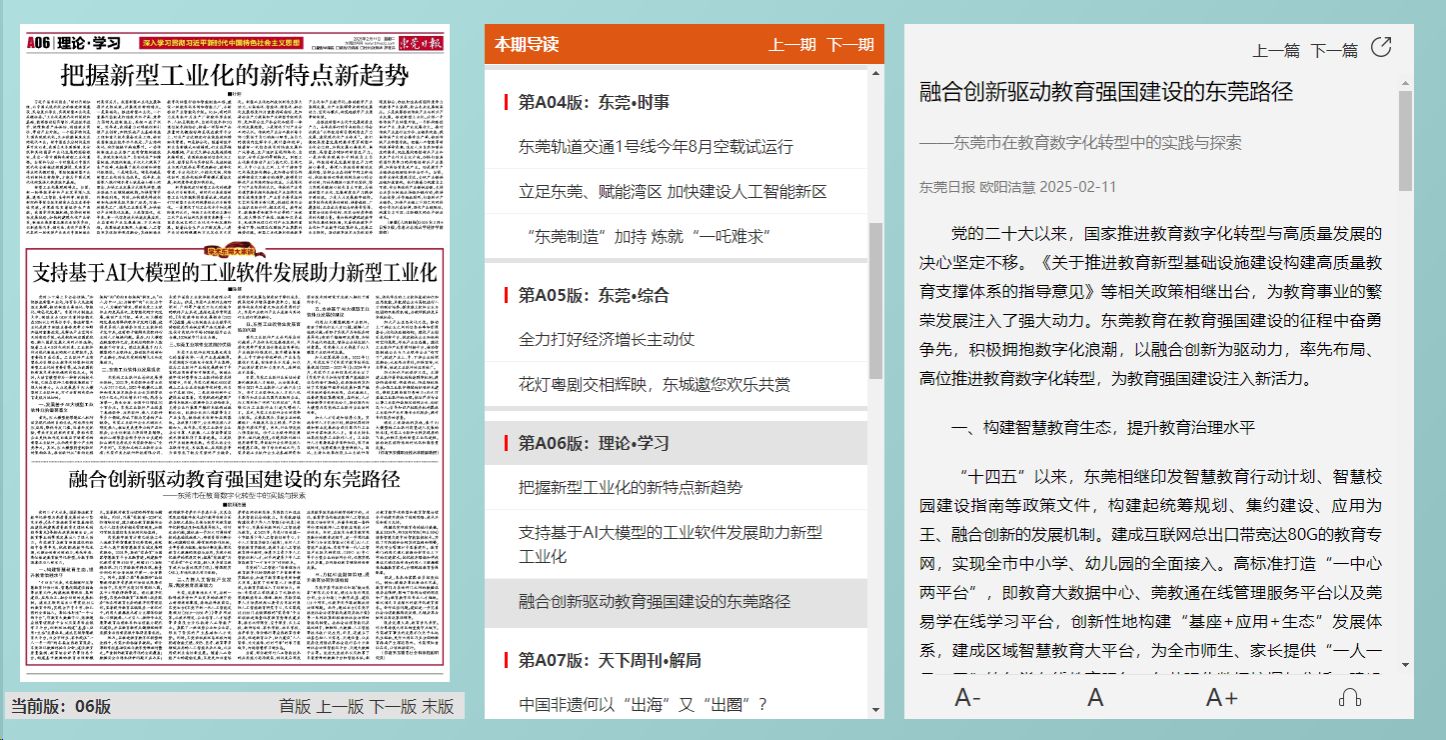Select section 第A05版：东莞•综合
This screenshot has height=740, width=1446.
click(593, 295)
